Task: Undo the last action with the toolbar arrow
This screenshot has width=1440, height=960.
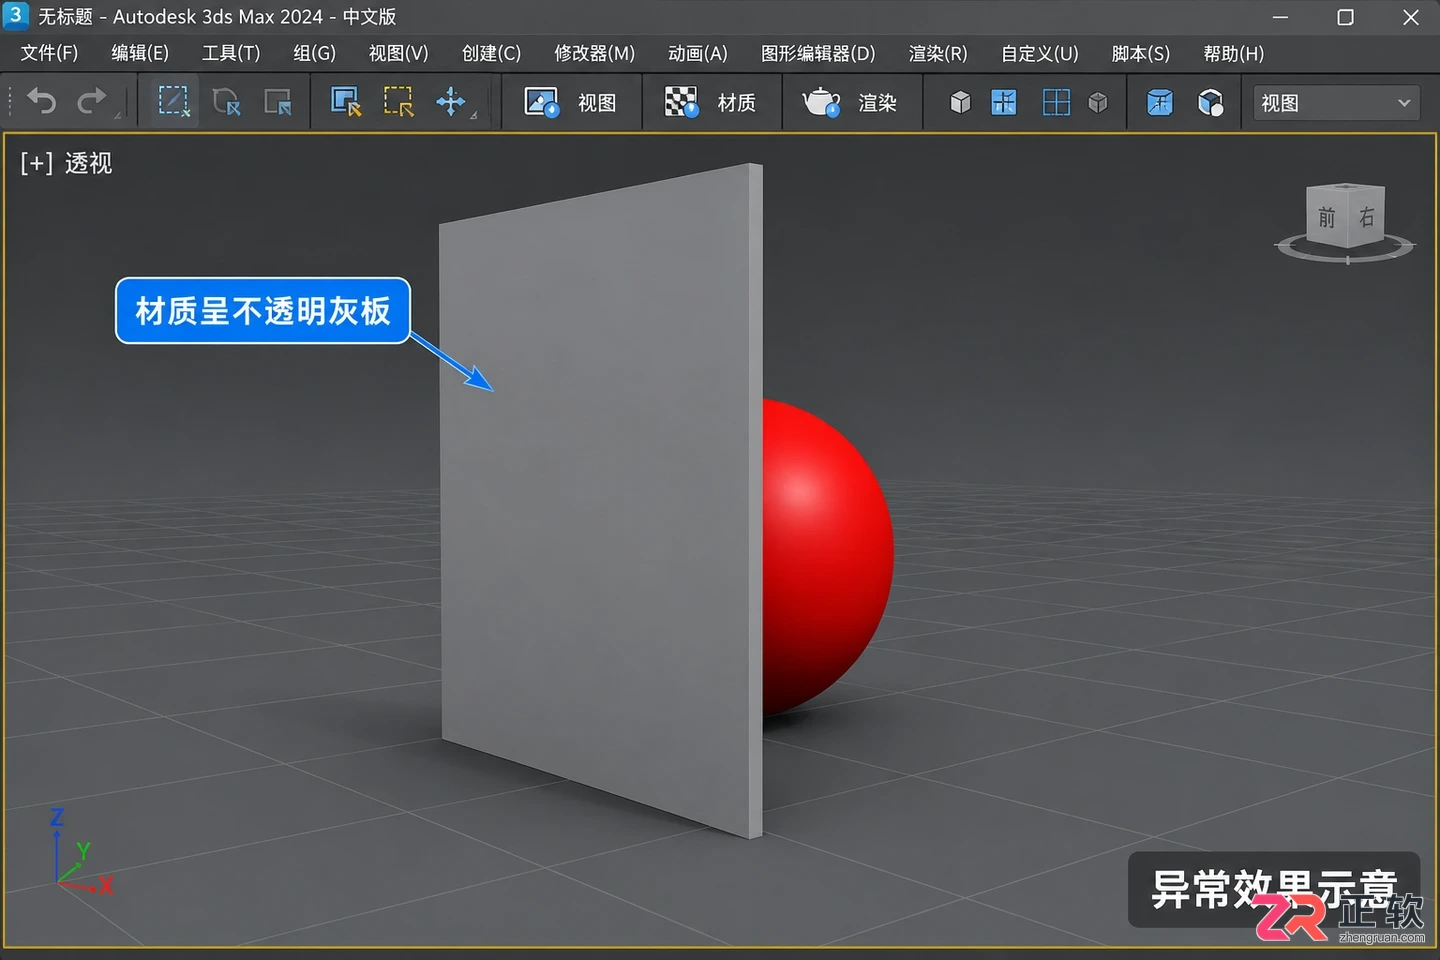Action: coord(42,101)
